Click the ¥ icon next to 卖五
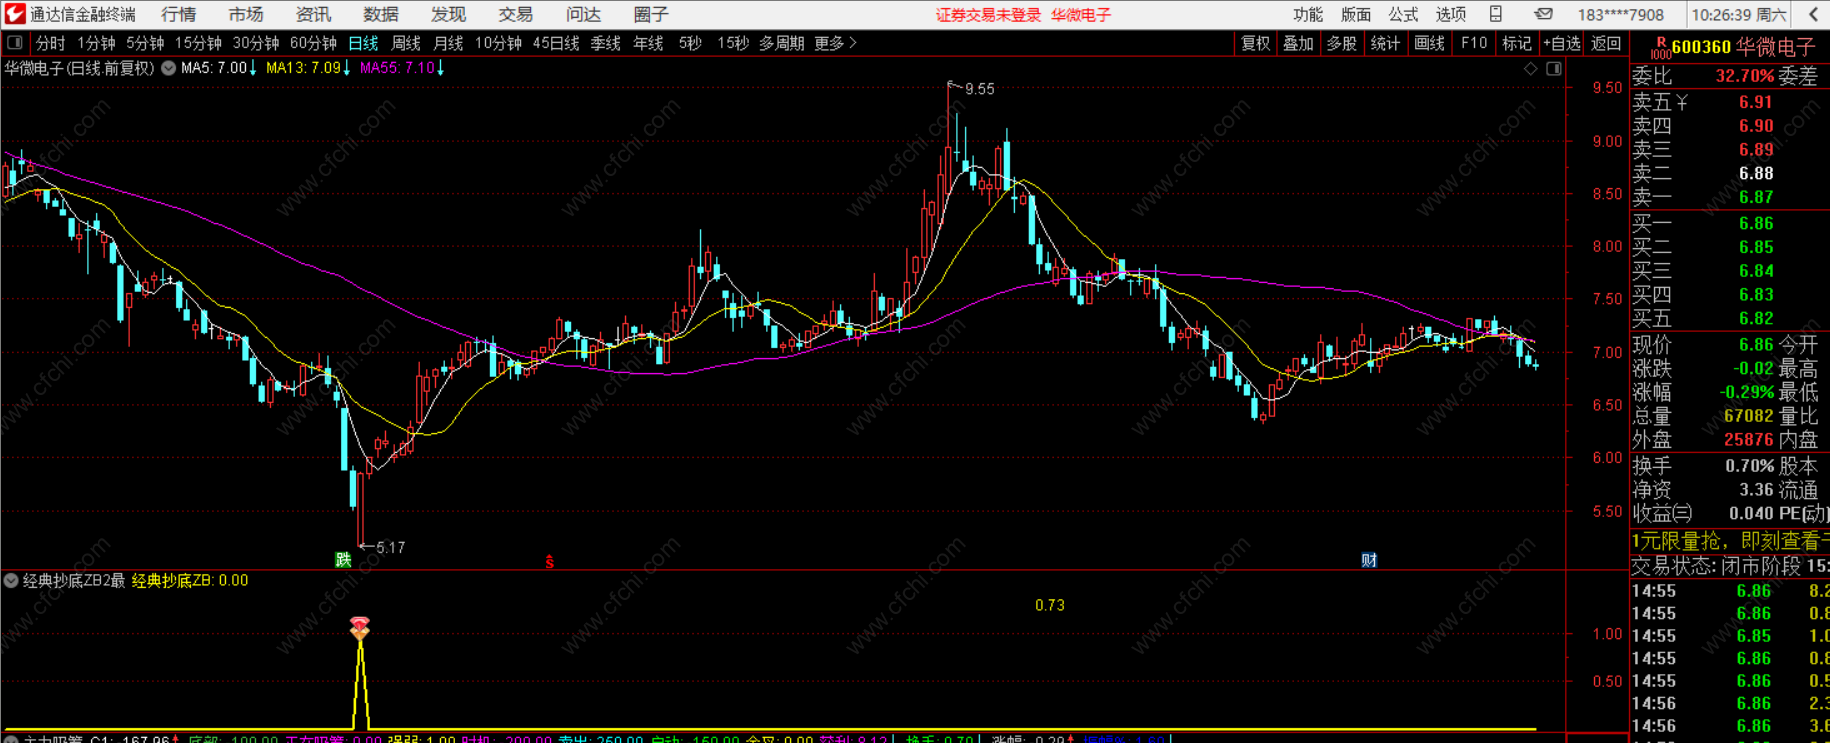The image size is (1830, 743). pos(1682,102)
